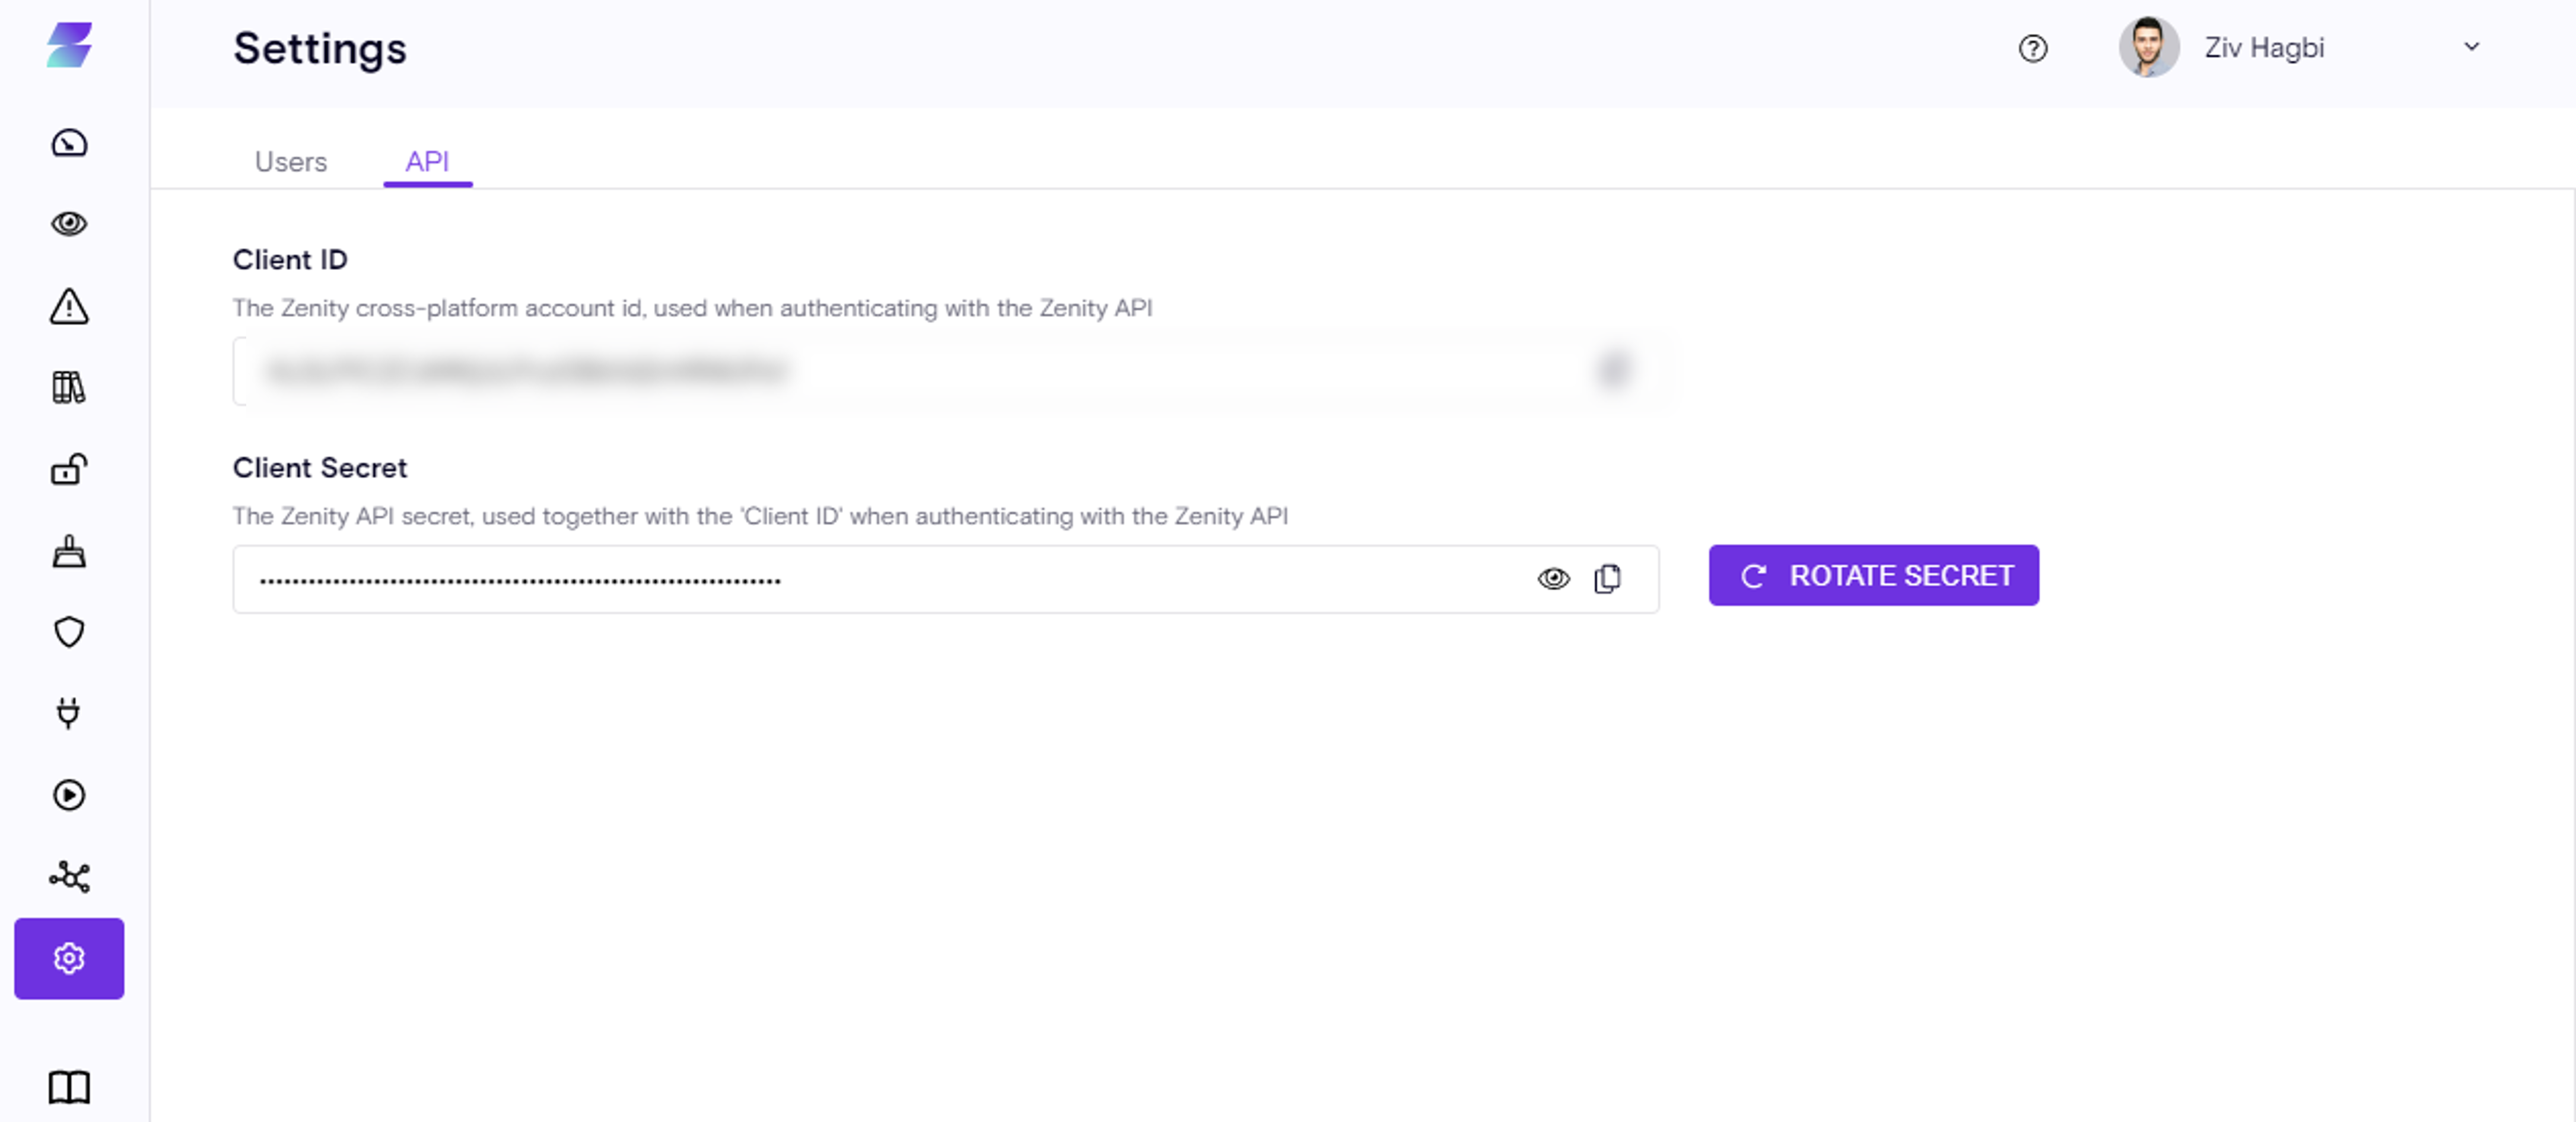The height and width of the screenshot is (1122, 2576).
Task: Open the documentation book icon
Action: click(69, 1087)
